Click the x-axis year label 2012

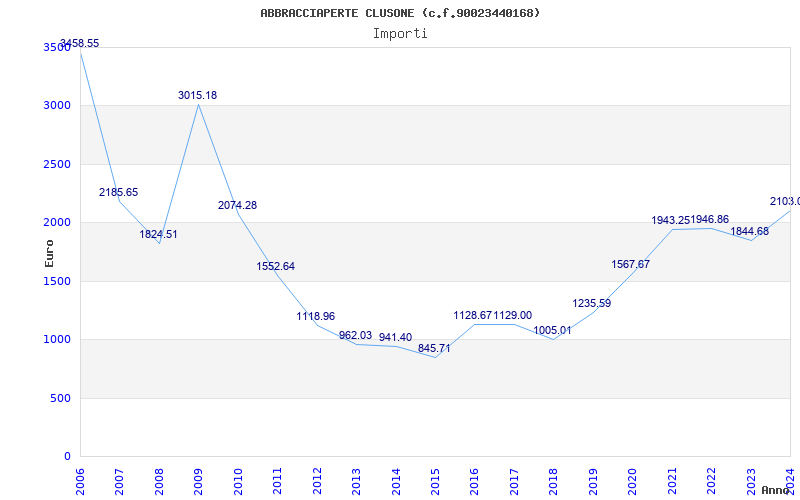[317, 482]
